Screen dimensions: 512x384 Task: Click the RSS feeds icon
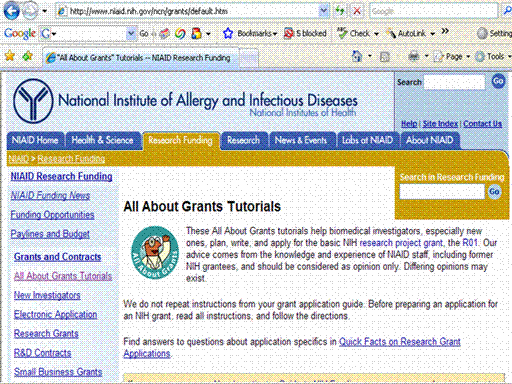(385, 57)
